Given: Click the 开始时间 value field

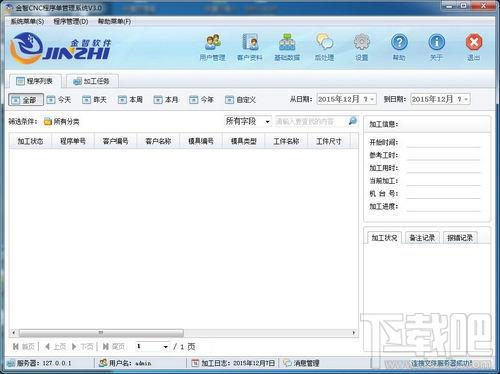Looking at the screenshot, I should pos(443,142).
